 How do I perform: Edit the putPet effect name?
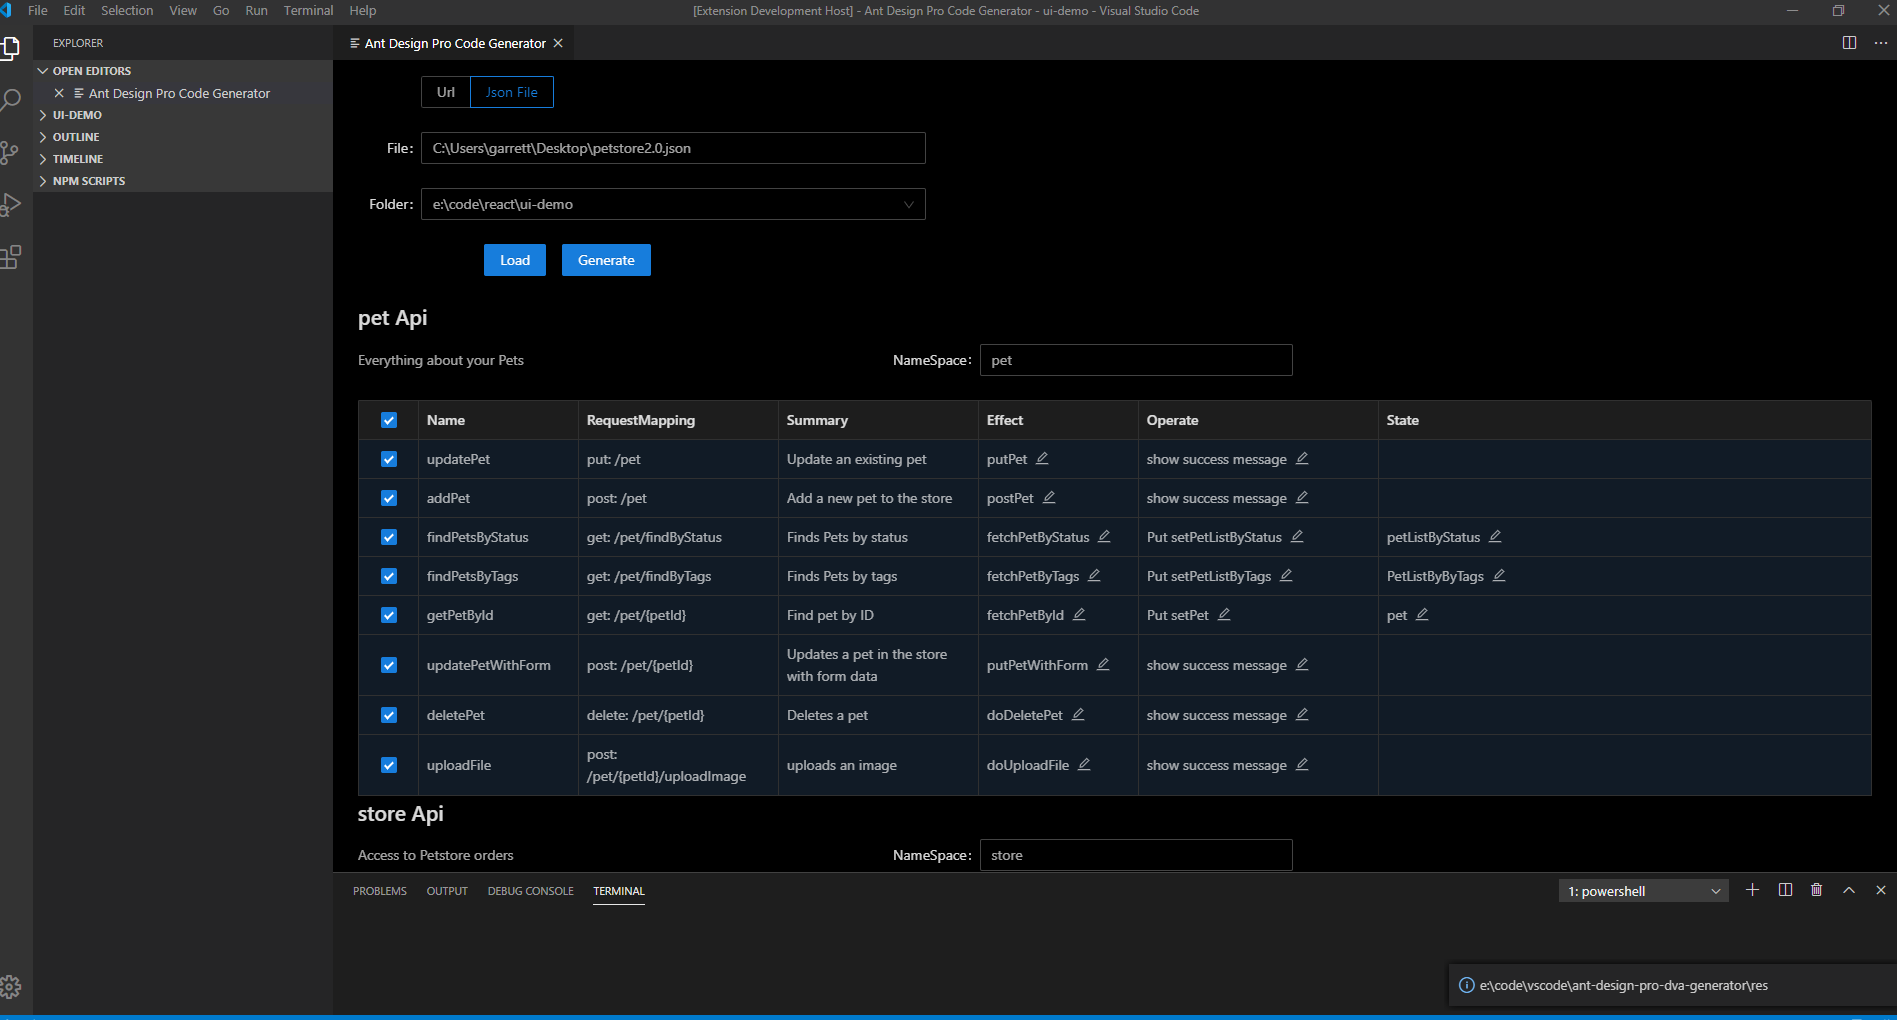click(1042, 458)
